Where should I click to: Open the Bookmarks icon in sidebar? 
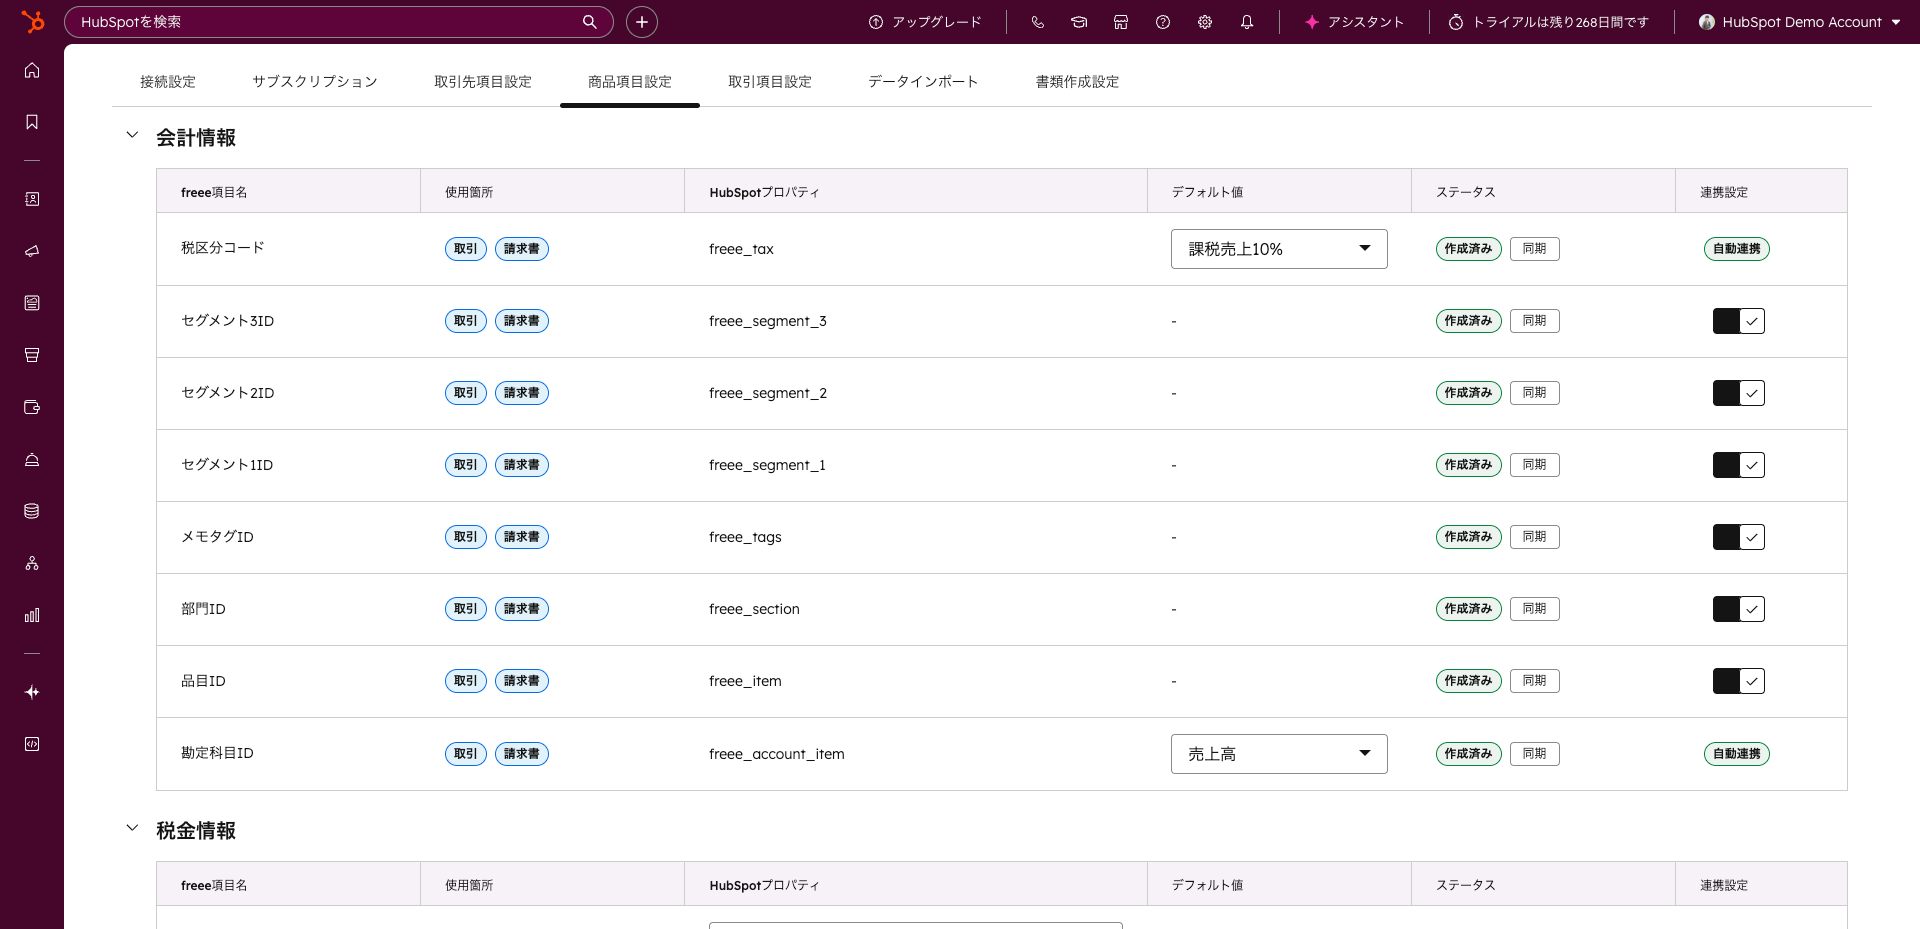click(x=32, y=122)
